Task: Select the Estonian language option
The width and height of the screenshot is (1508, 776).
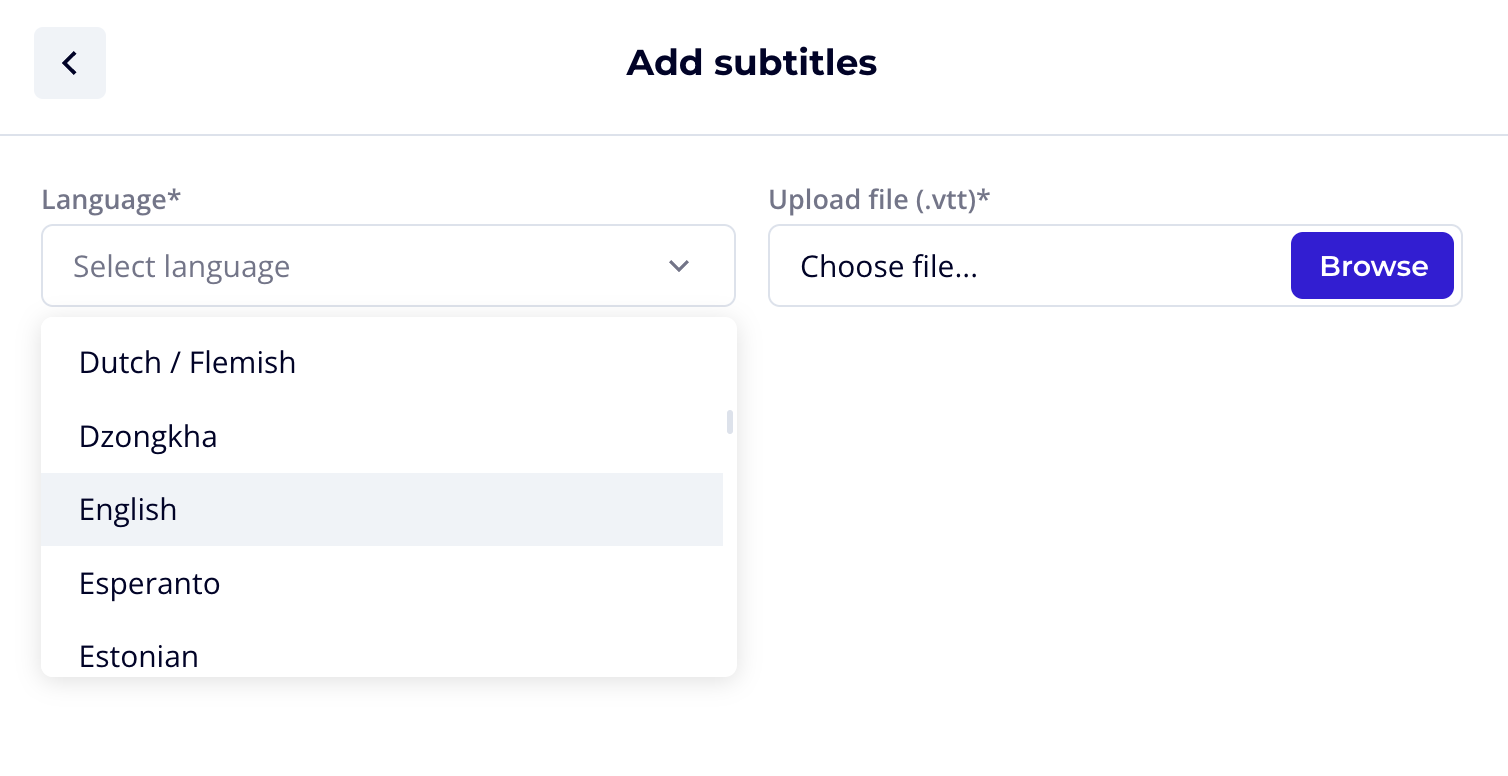Action: point(139,656)
